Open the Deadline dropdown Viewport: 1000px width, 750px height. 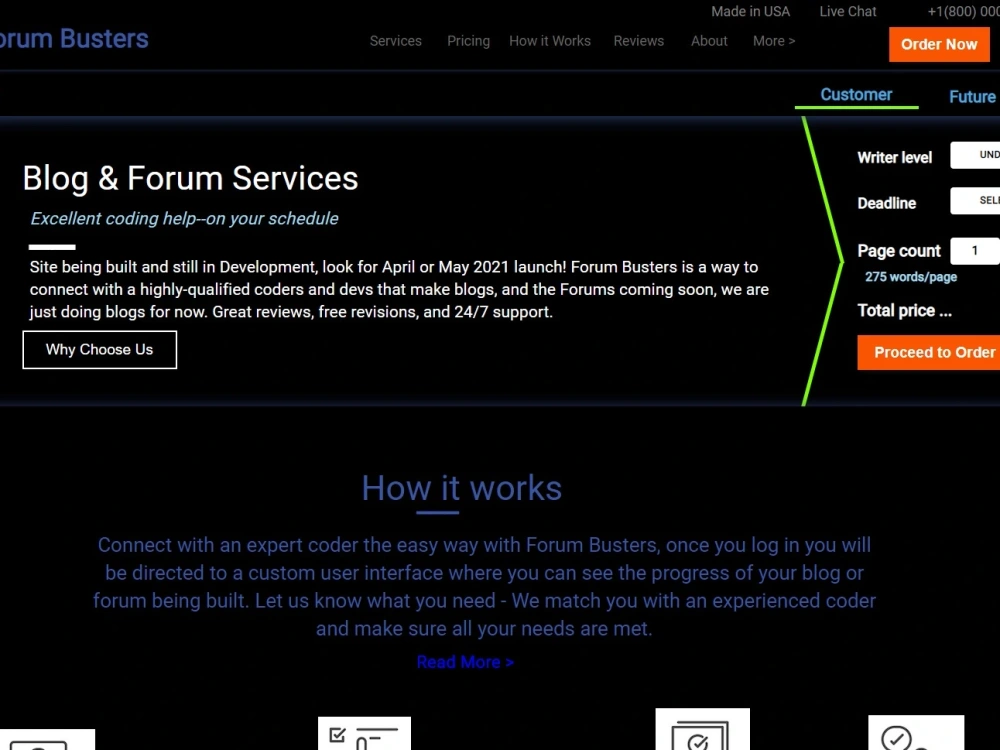point(975,201)
